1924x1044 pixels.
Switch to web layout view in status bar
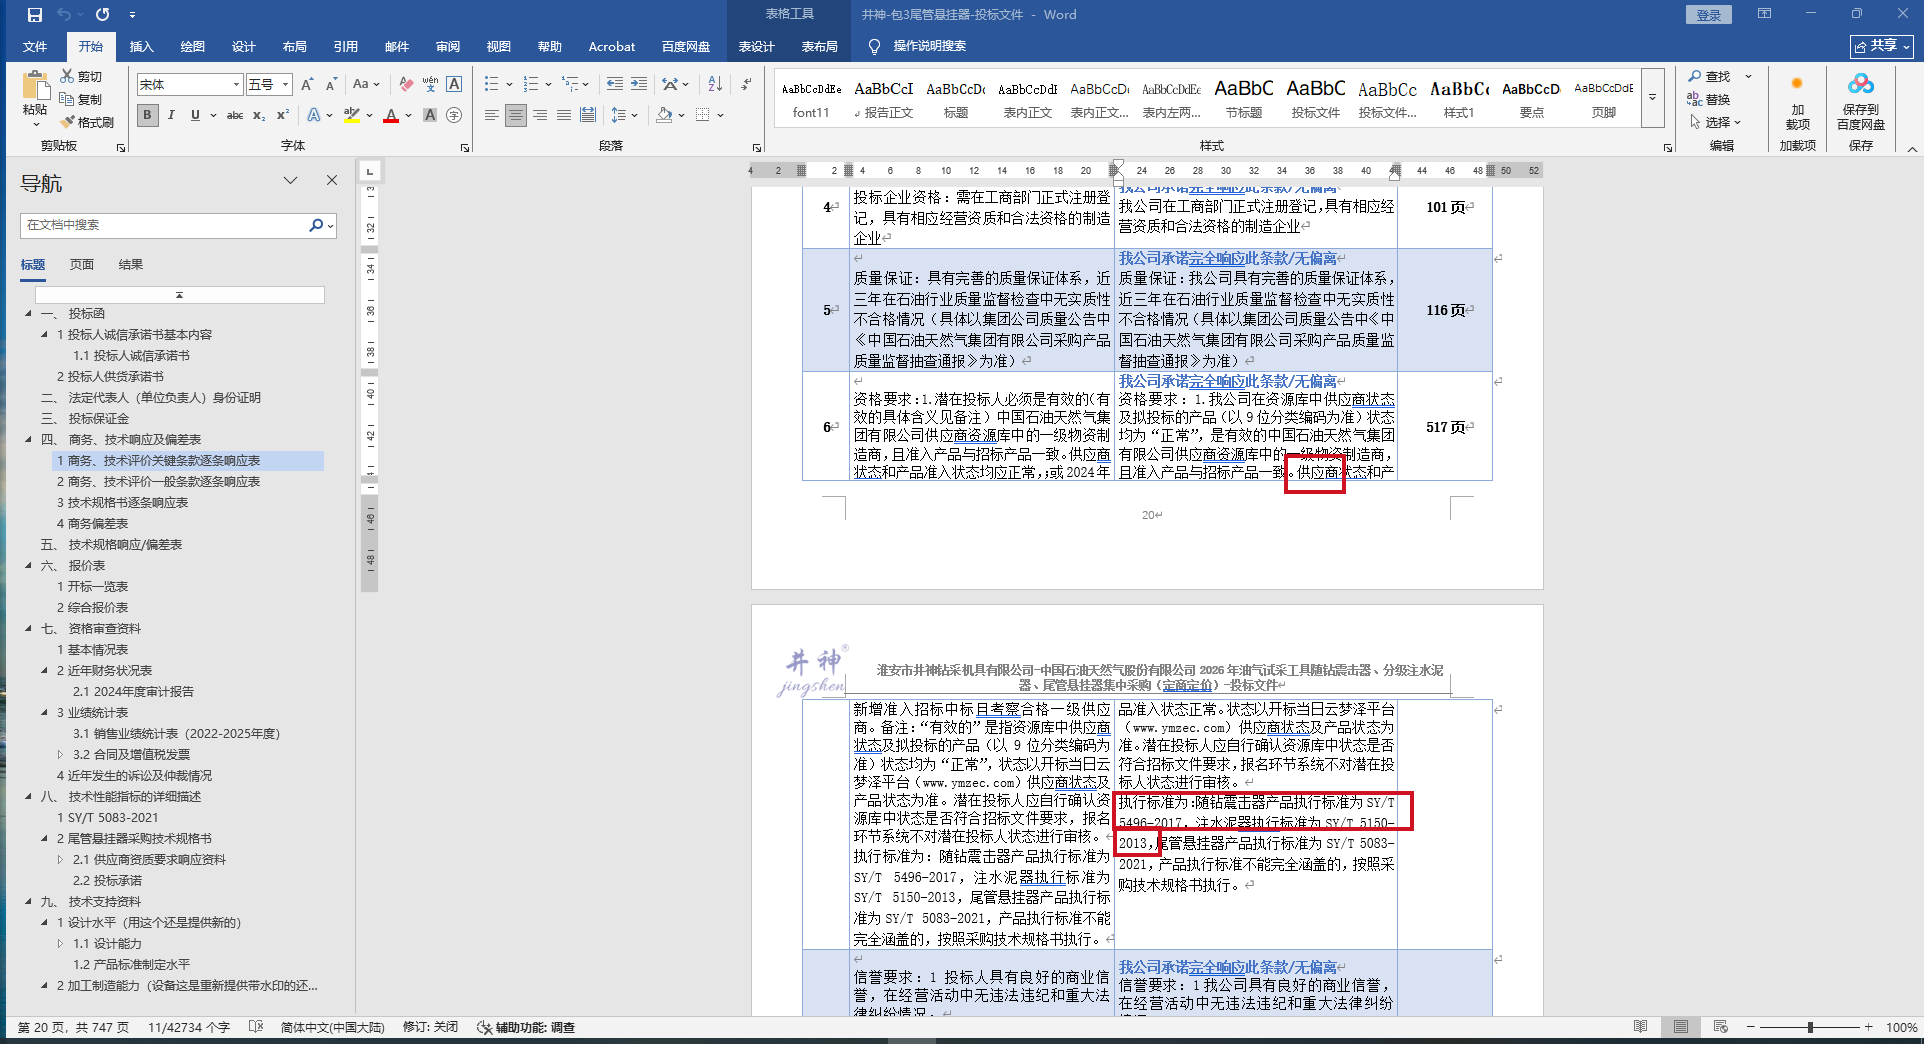pyautogui.click(x=1720, y=1027)
